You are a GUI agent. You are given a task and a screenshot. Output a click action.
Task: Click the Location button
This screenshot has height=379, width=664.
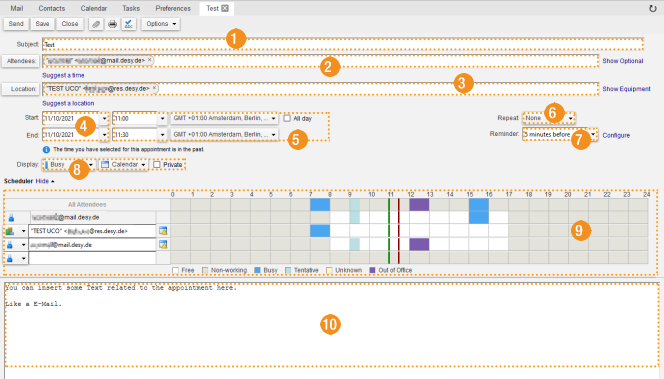point(21,89)
